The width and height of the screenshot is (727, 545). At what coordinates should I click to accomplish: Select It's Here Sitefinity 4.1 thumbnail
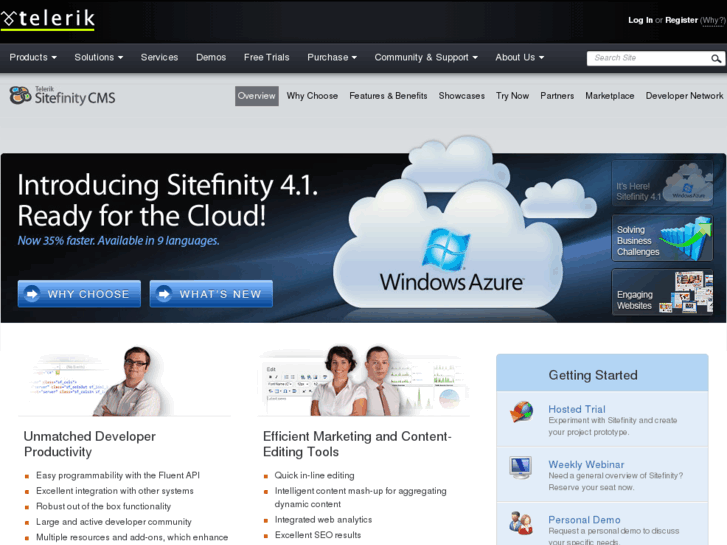(662, 183)
